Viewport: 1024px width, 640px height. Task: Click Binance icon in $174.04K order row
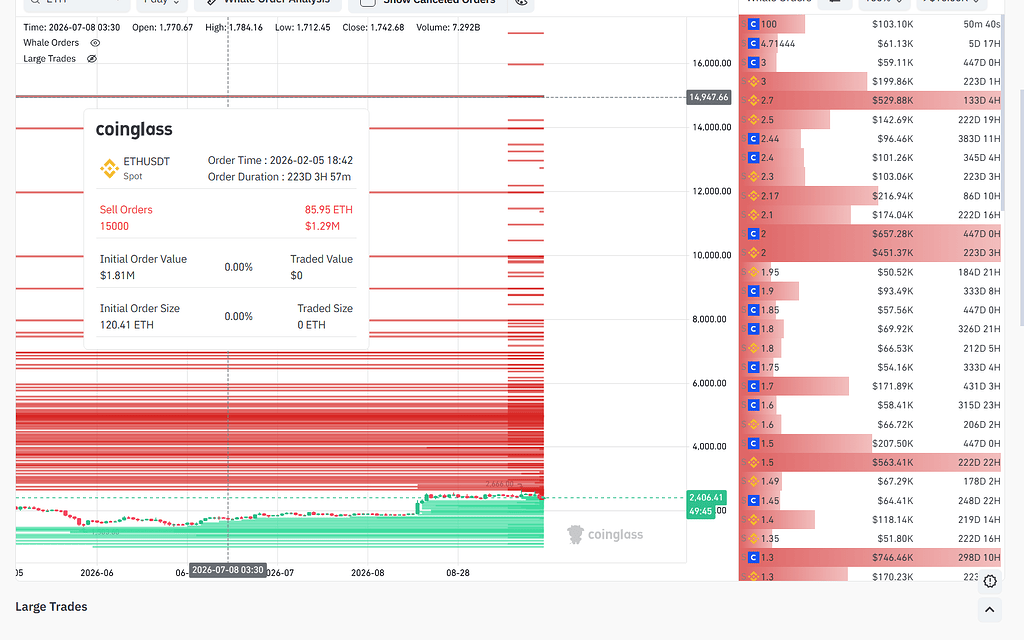coord(753,215)
